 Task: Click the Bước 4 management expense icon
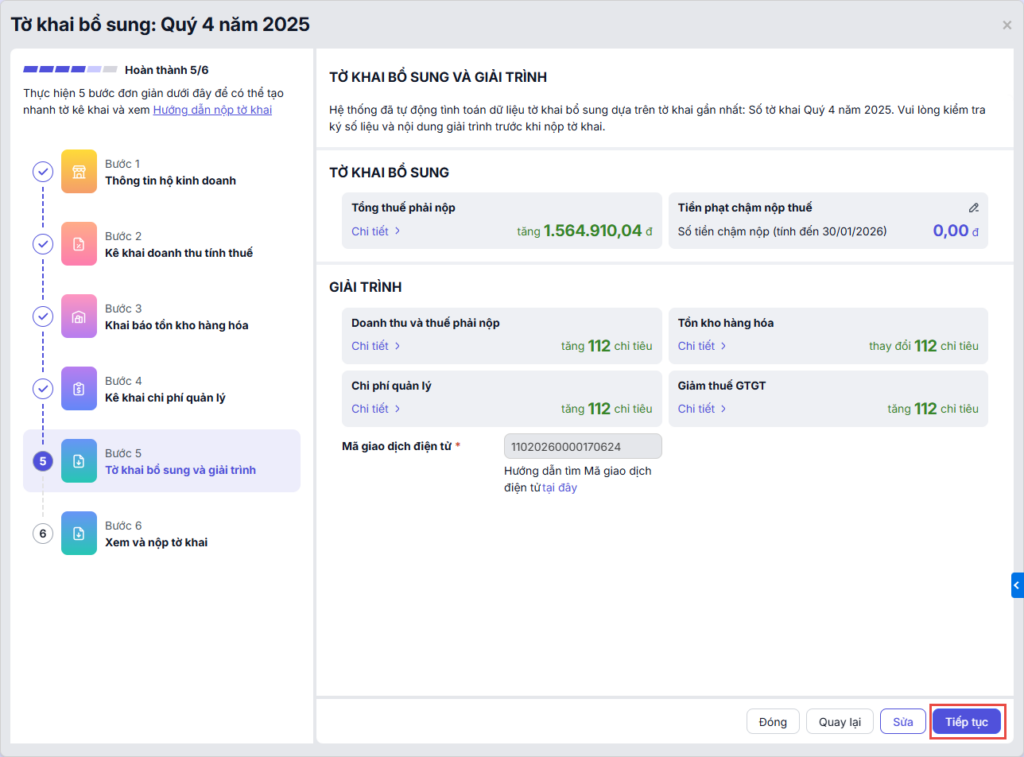coord(79,388)
